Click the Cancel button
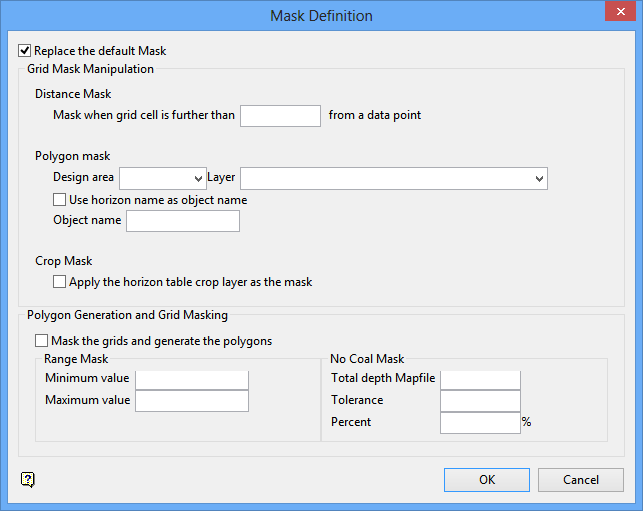The height and width of the screenshot is (511, 643). point(580,480)
